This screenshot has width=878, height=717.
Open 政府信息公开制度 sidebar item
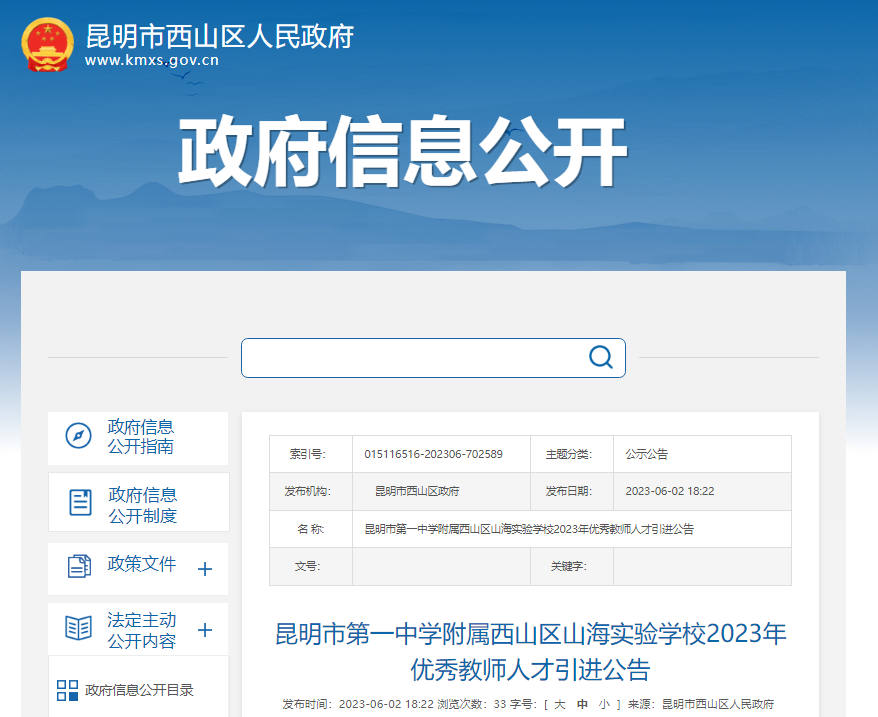tap(142, 505)
